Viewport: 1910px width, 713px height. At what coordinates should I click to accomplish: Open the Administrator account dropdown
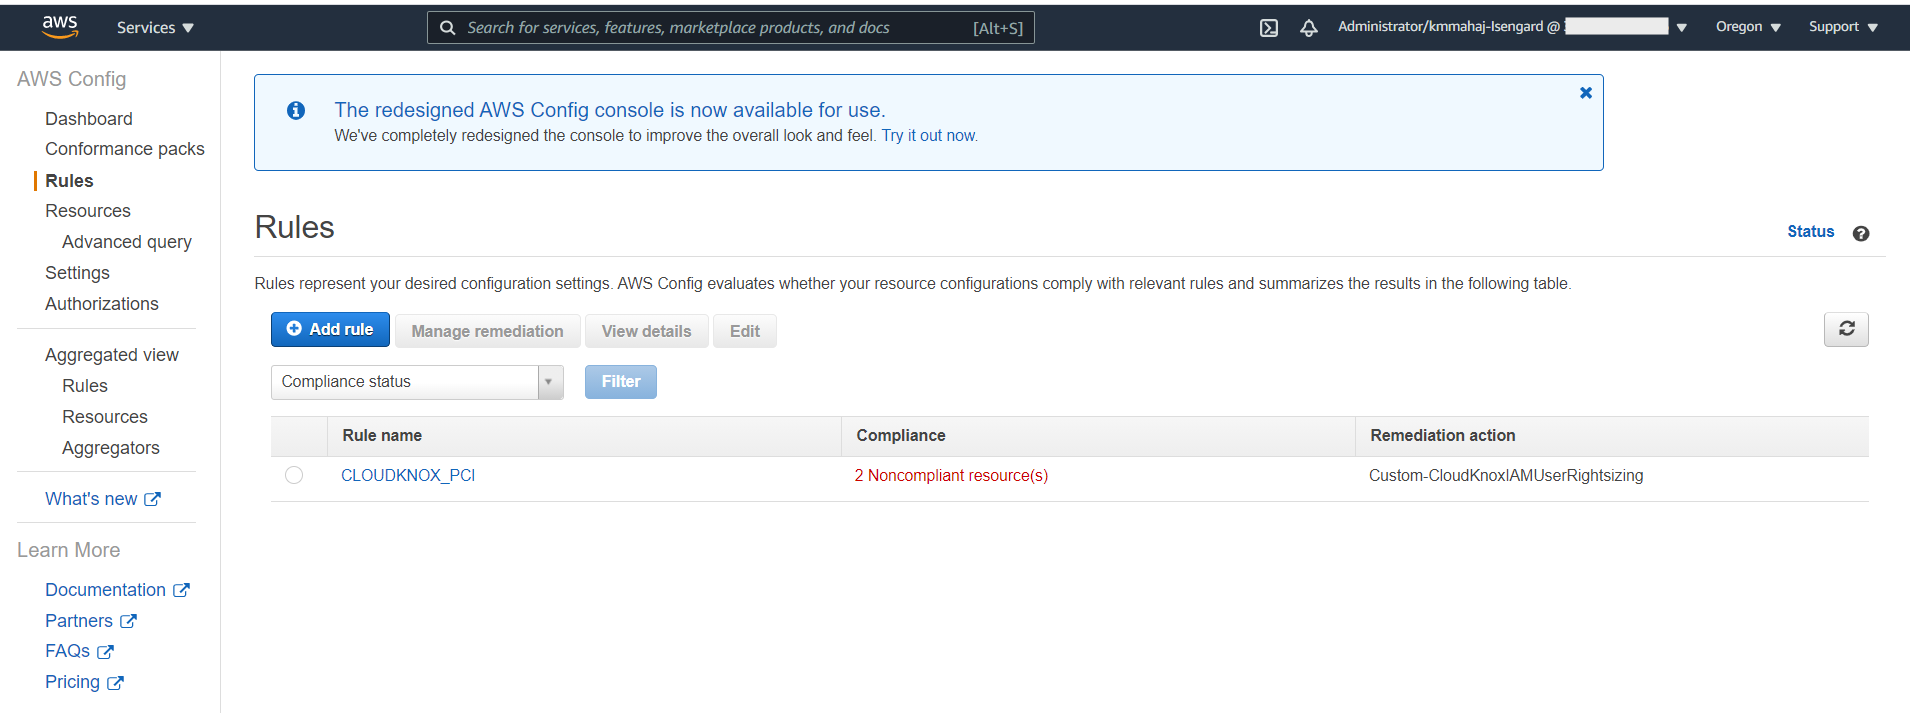[x=1512, y=27]
